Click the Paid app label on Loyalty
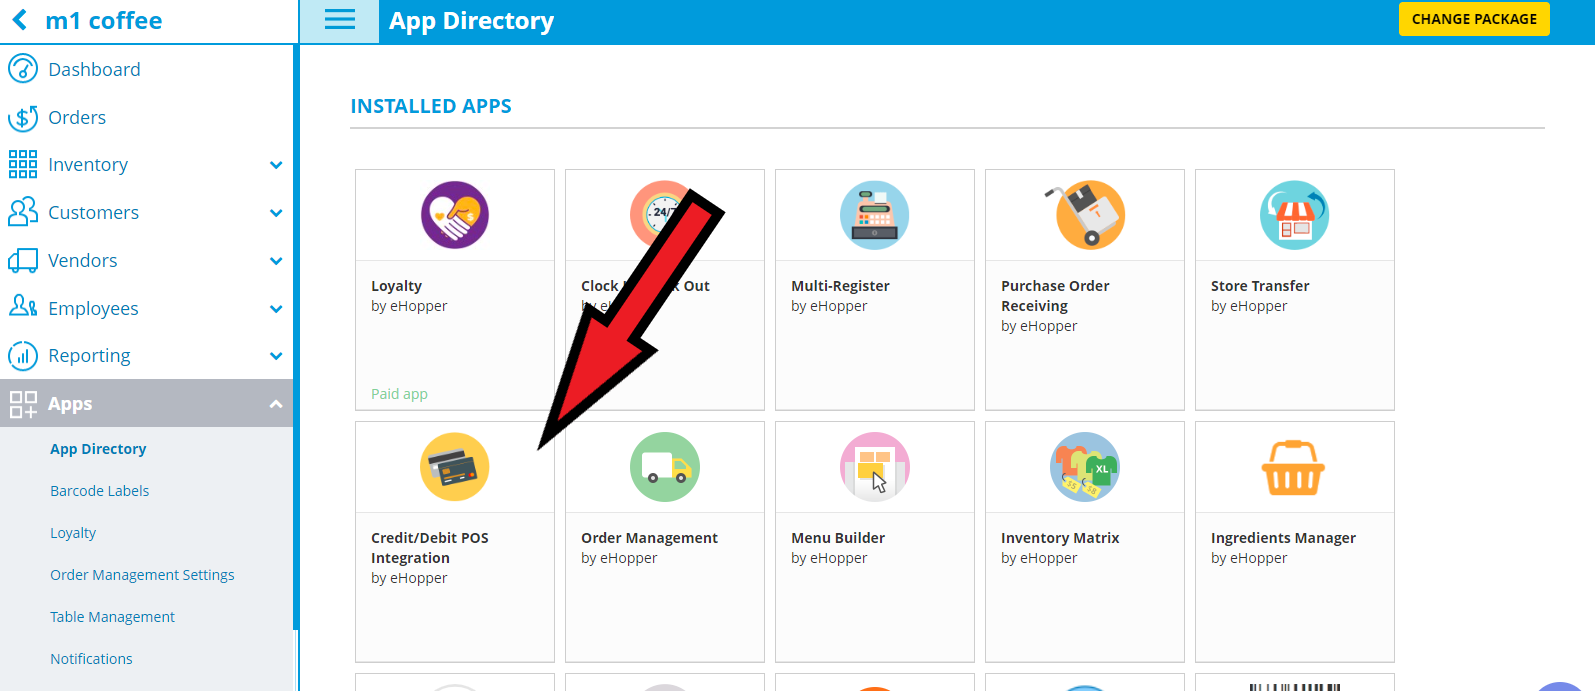Image resolution: width=1595 pixels, height=691 pixels. pos(399,394)
